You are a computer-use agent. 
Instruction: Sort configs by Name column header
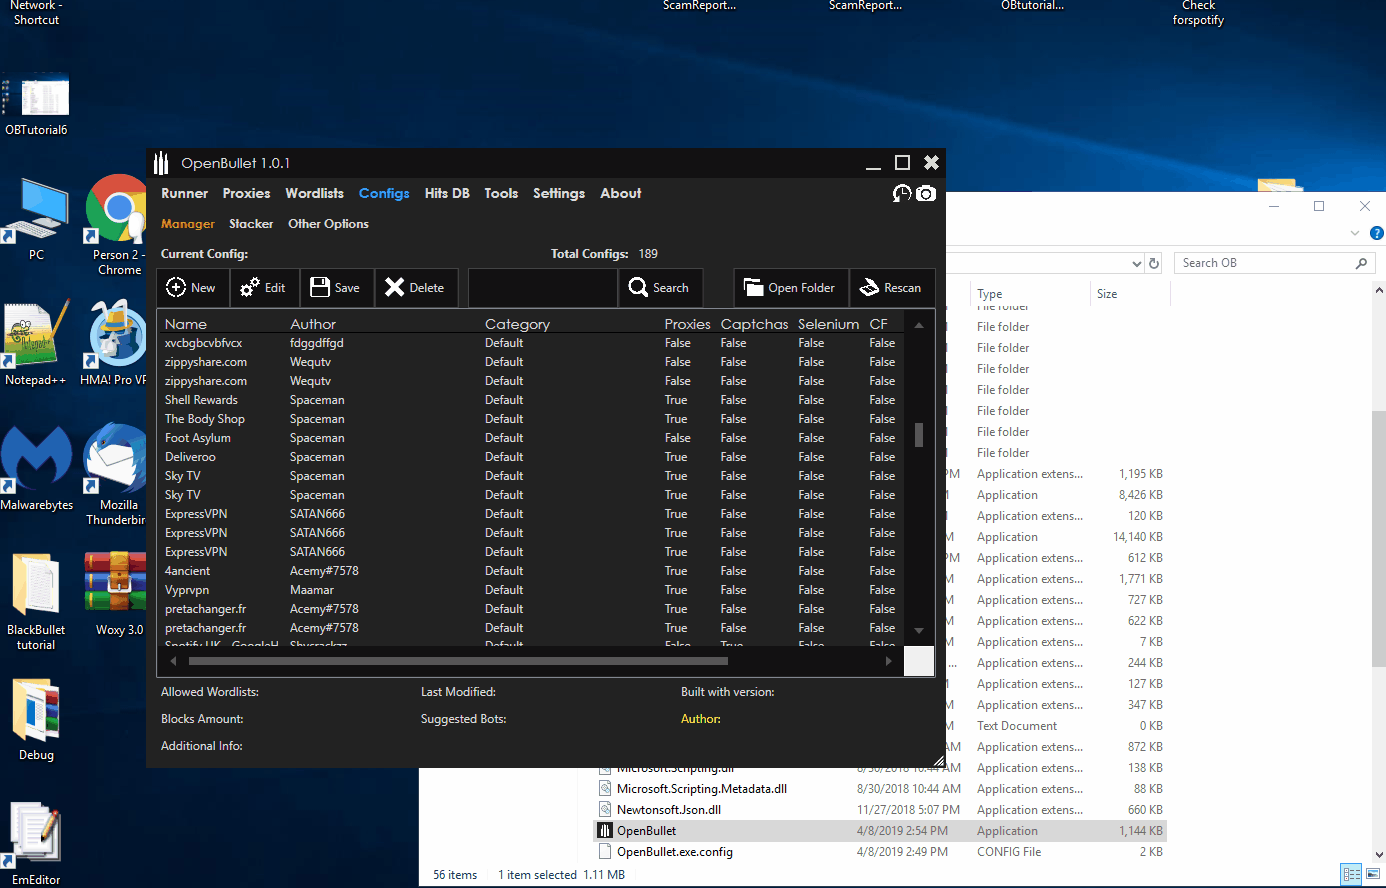tap(186, 324)
